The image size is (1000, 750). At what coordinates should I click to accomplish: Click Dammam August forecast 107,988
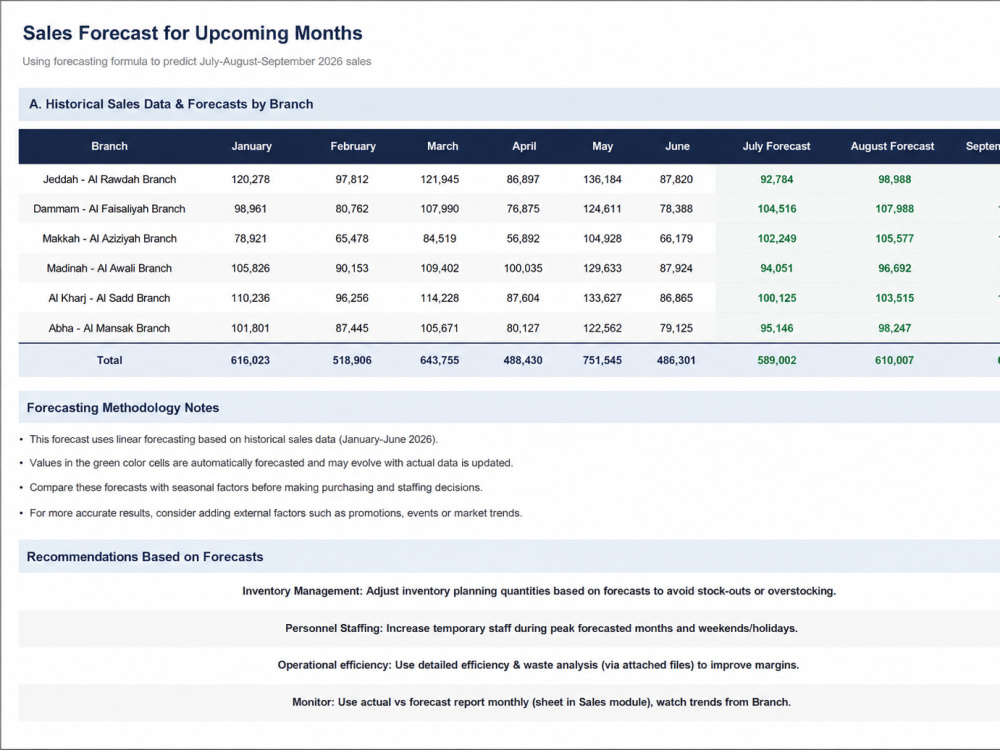pyautogui.click(x=895, y=209)
